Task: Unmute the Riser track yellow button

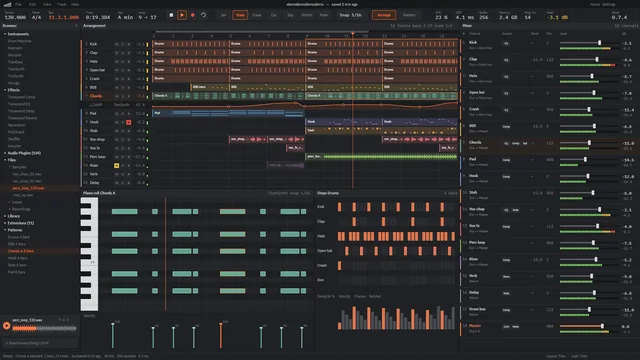Action: 117,165
